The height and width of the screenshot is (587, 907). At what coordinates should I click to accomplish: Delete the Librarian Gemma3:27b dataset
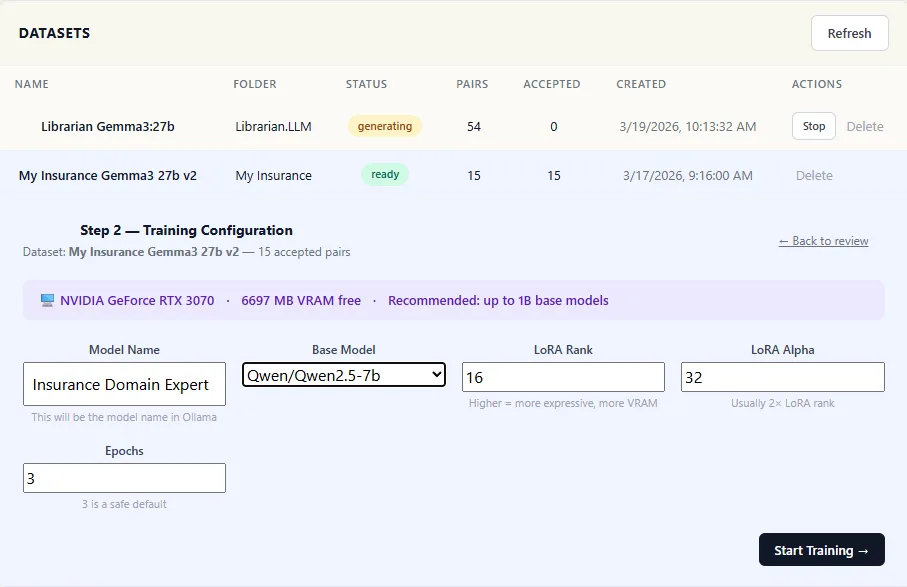[865, 126]
